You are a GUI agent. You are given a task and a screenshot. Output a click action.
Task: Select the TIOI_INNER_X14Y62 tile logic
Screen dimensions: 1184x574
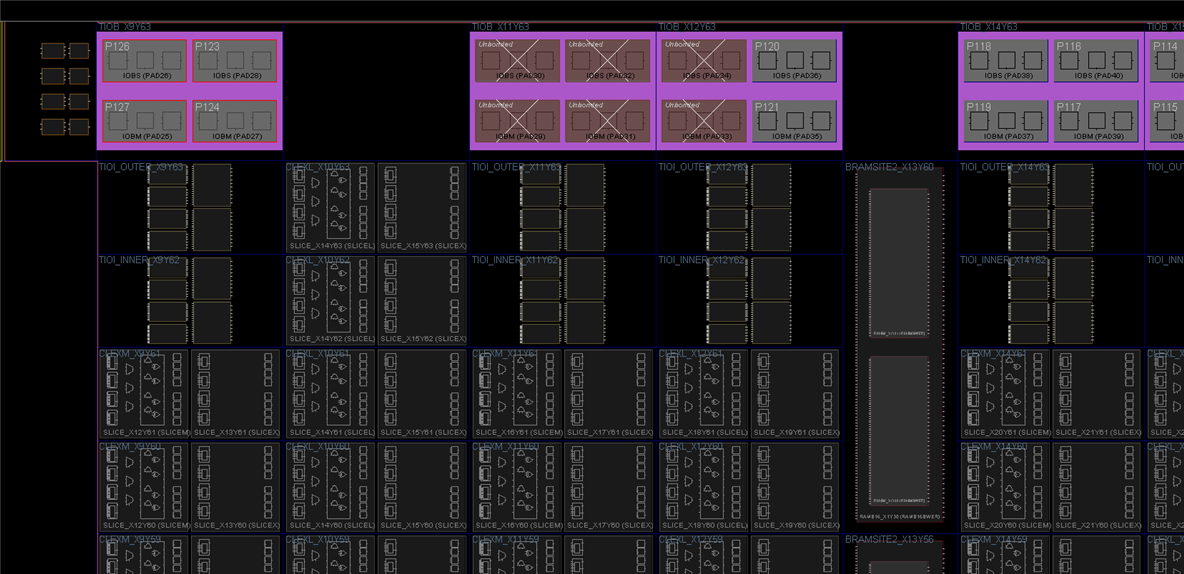coord(1051,301)
